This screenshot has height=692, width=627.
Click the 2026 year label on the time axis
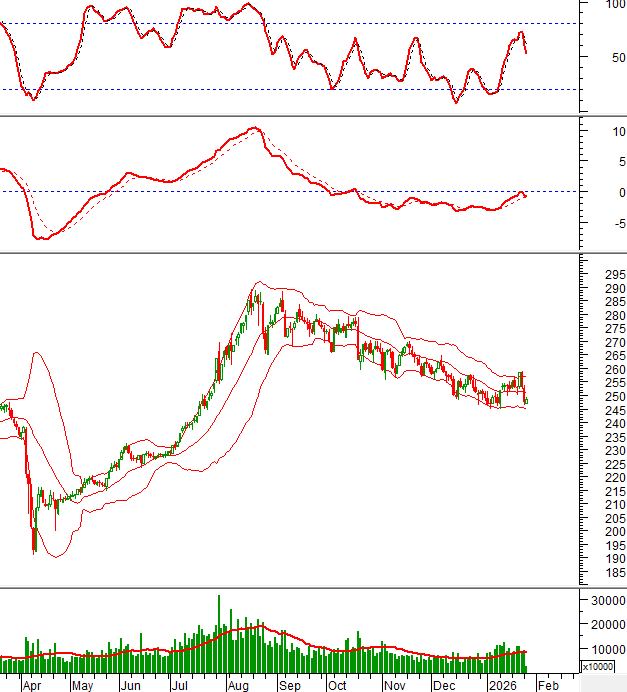pyautogui.click(x=501, y=686)
